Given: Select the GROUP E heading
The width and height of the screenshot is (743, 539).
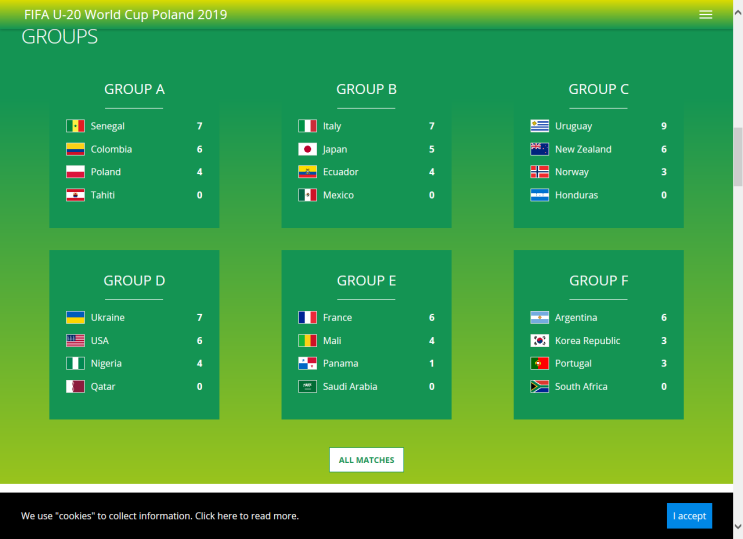Looking at the screenshot, I should 366,281.
